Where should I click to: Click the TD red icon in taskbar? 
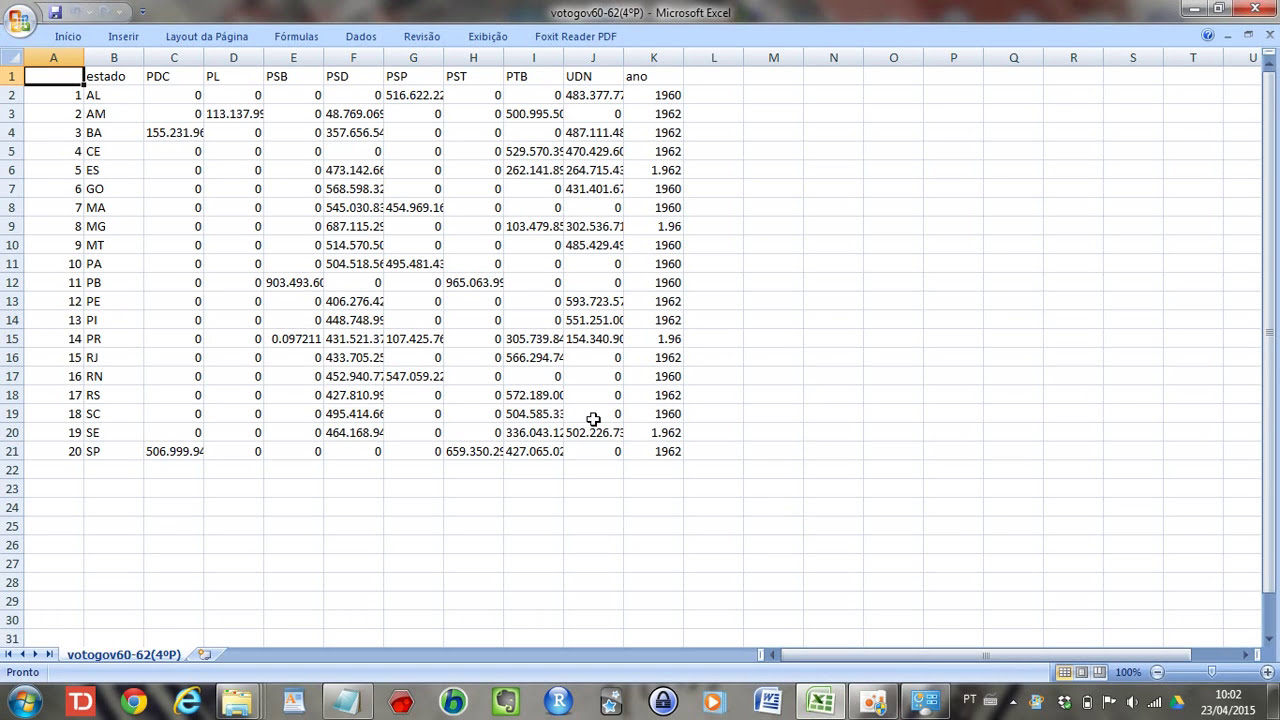[80, 702]
